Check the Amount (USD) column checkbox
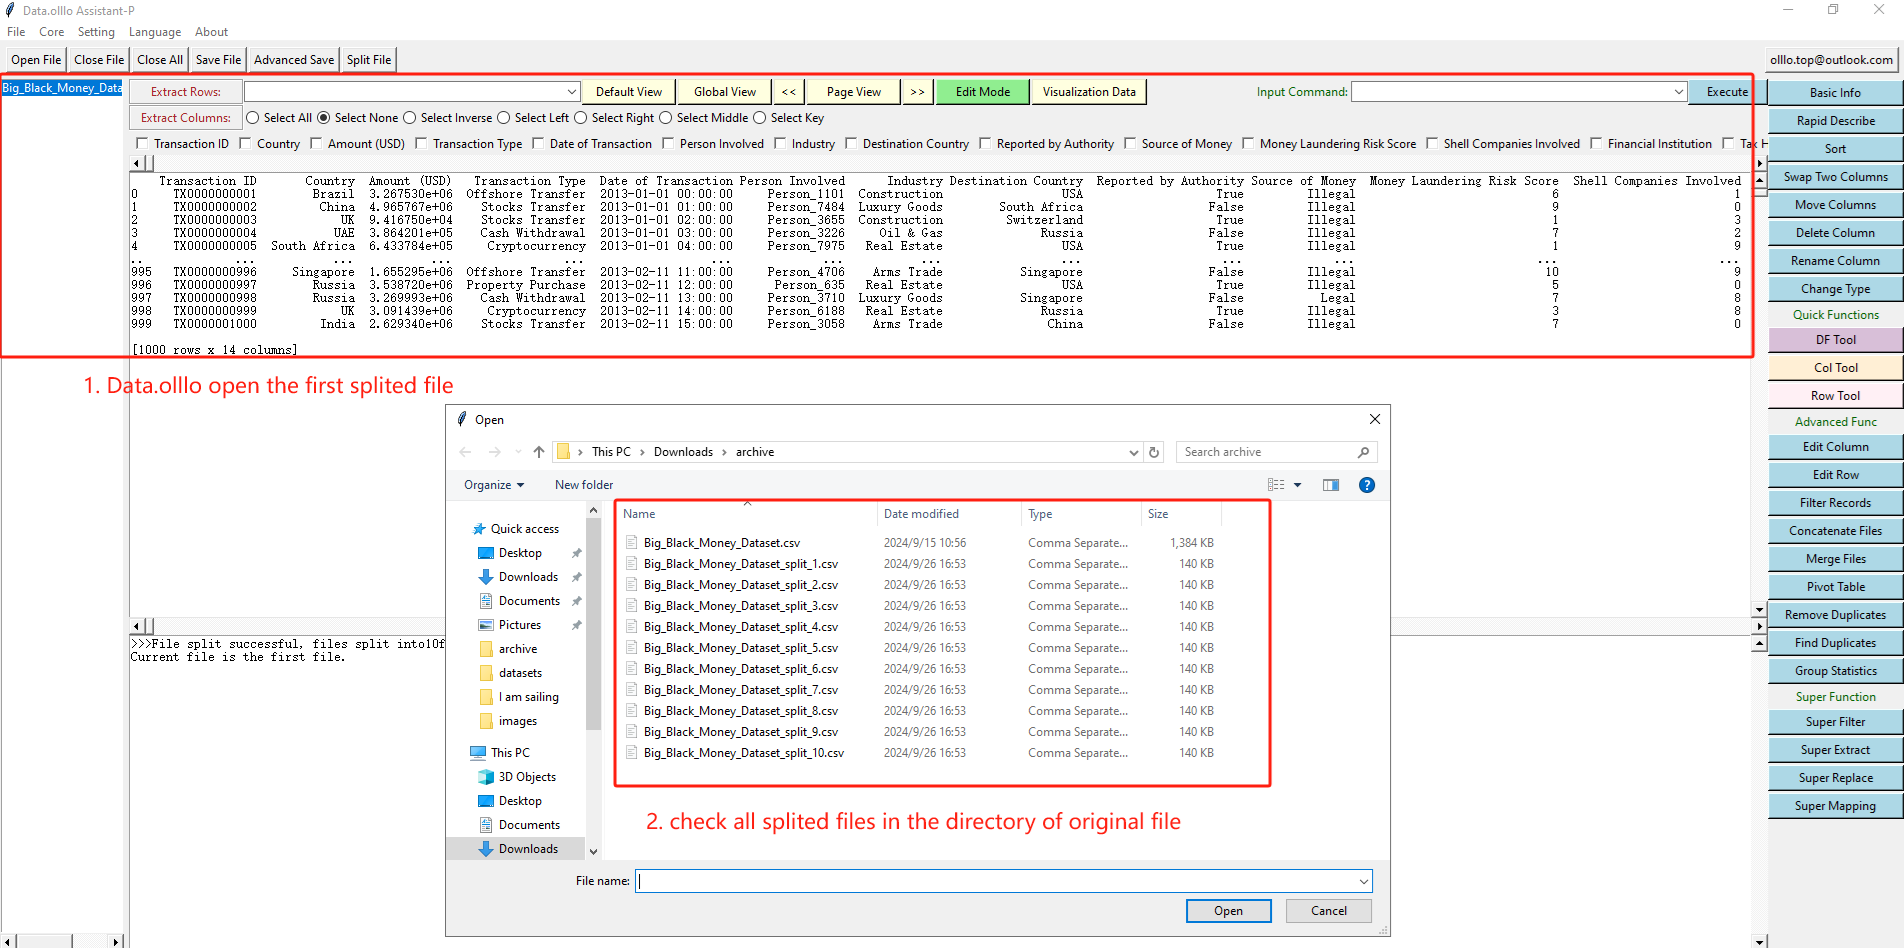 (x=316, y=144)
